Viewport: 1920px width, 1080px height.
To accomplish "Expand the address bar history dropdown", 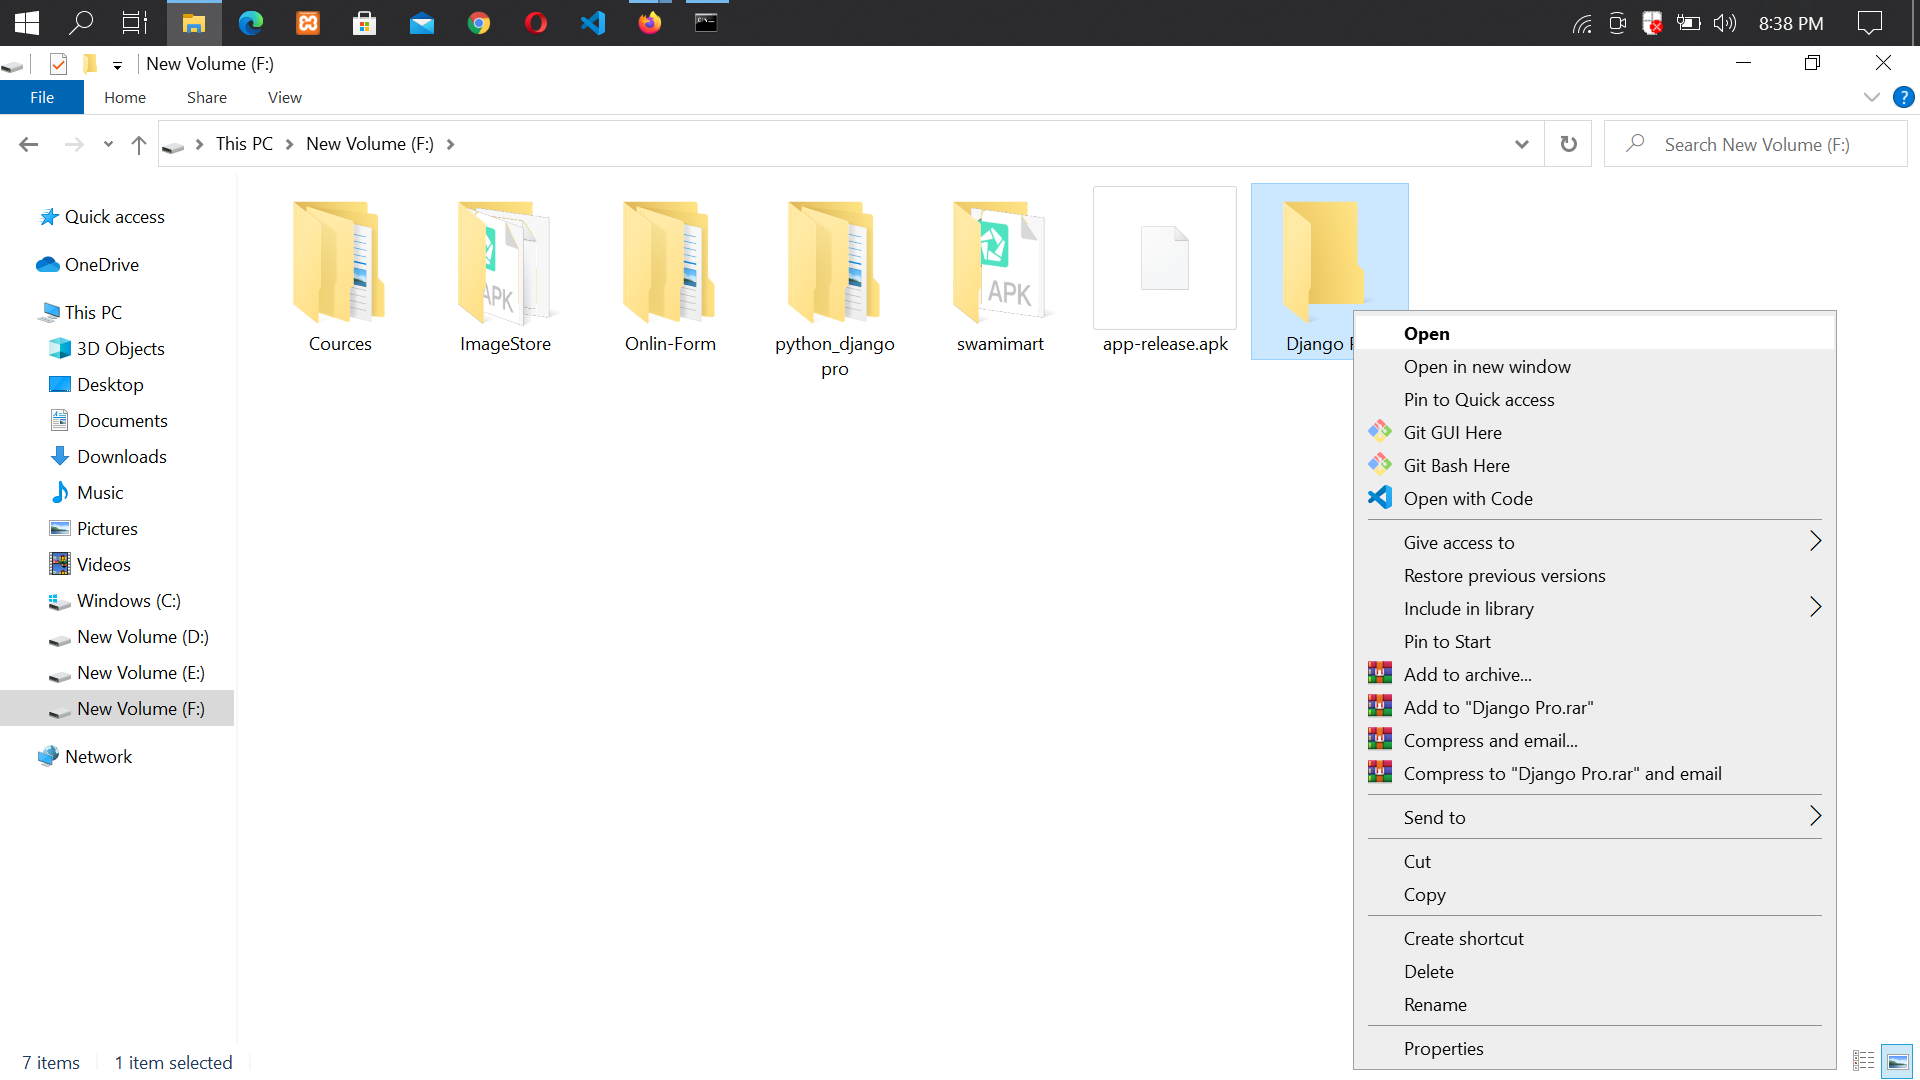I will [1521, 144].
